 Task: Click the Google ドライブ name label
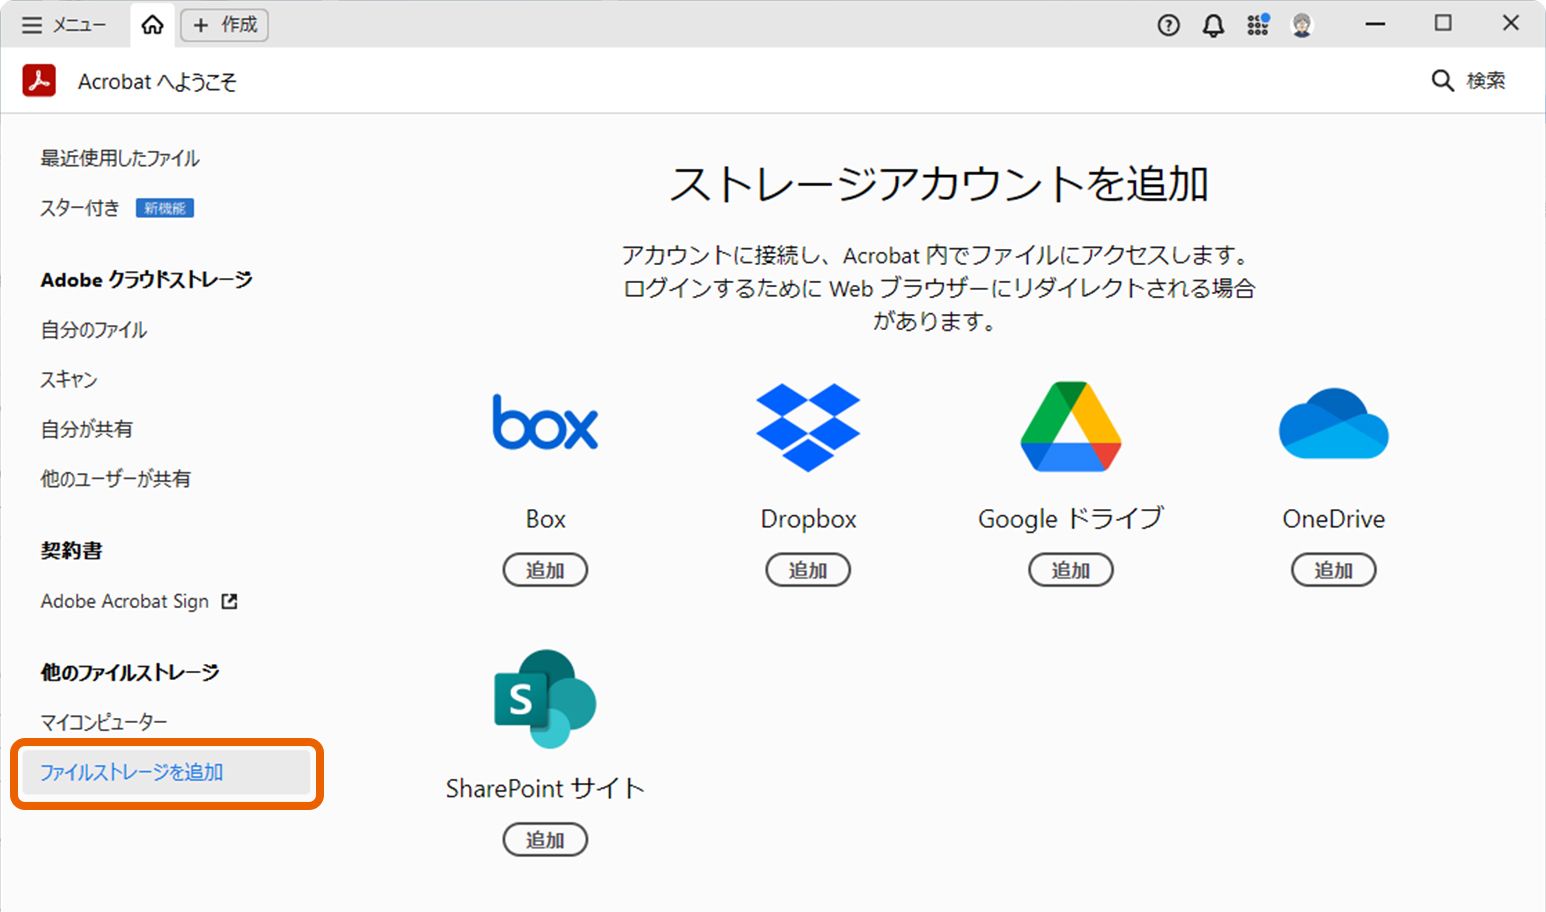pyautogui.click(x=1071, y=519)
